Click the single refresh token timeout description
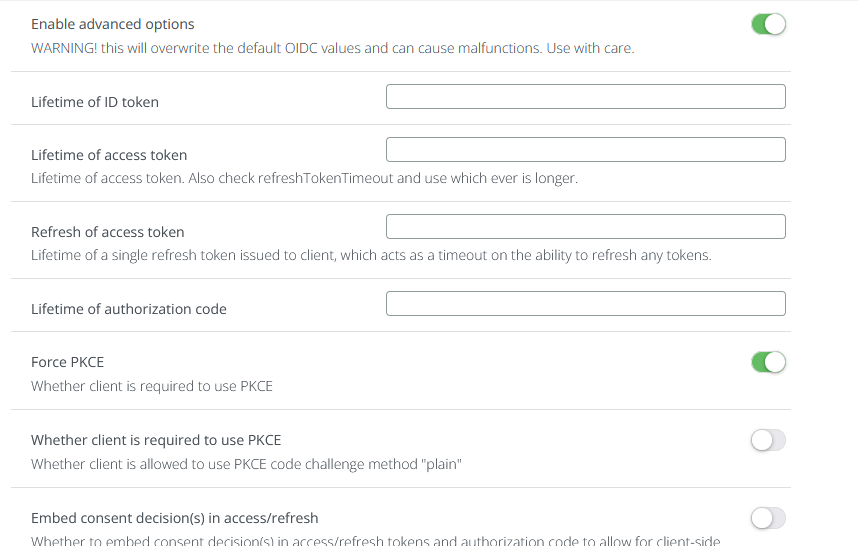859x546 pixels. [371, 256]
